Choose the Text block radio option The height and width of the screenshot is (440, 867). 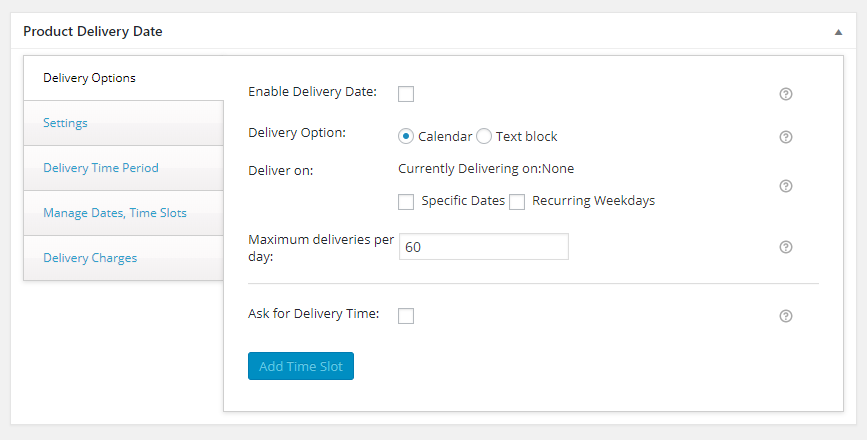pyautogui.click(x=484, y=137)
